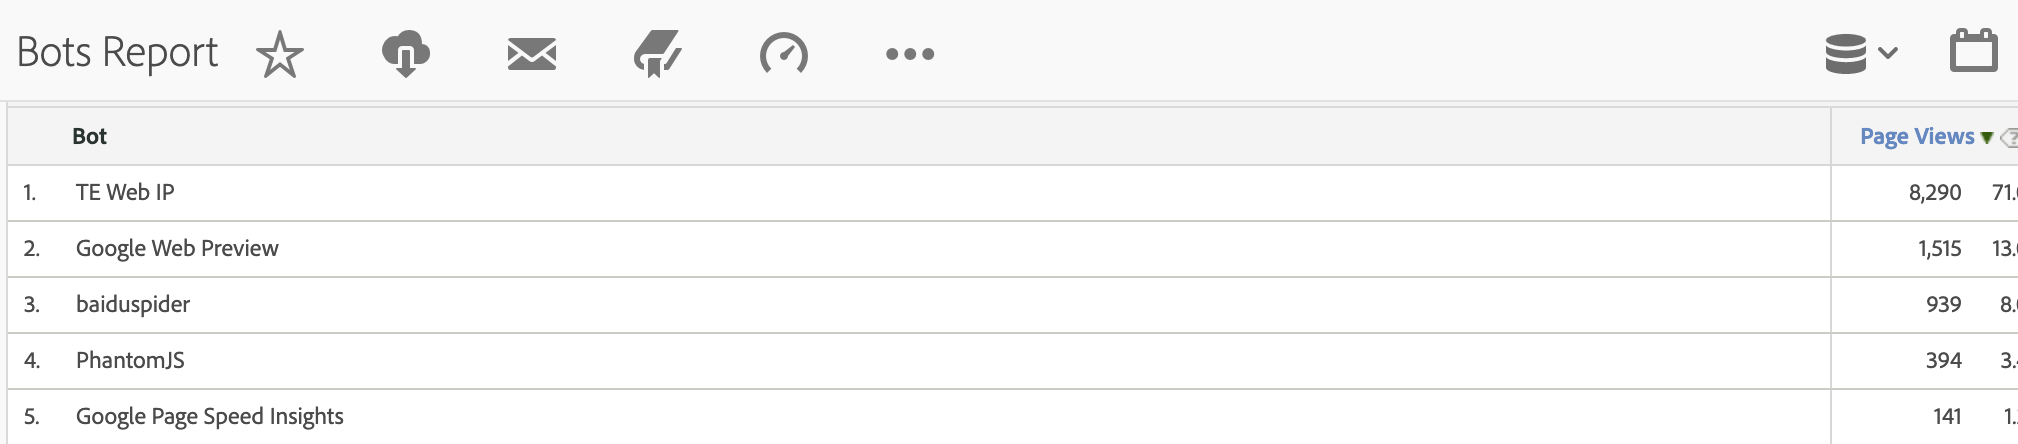Open the calendar date range icon
The height and width of the screenshot is (444, 2018).
click(x=1974, y=51)
